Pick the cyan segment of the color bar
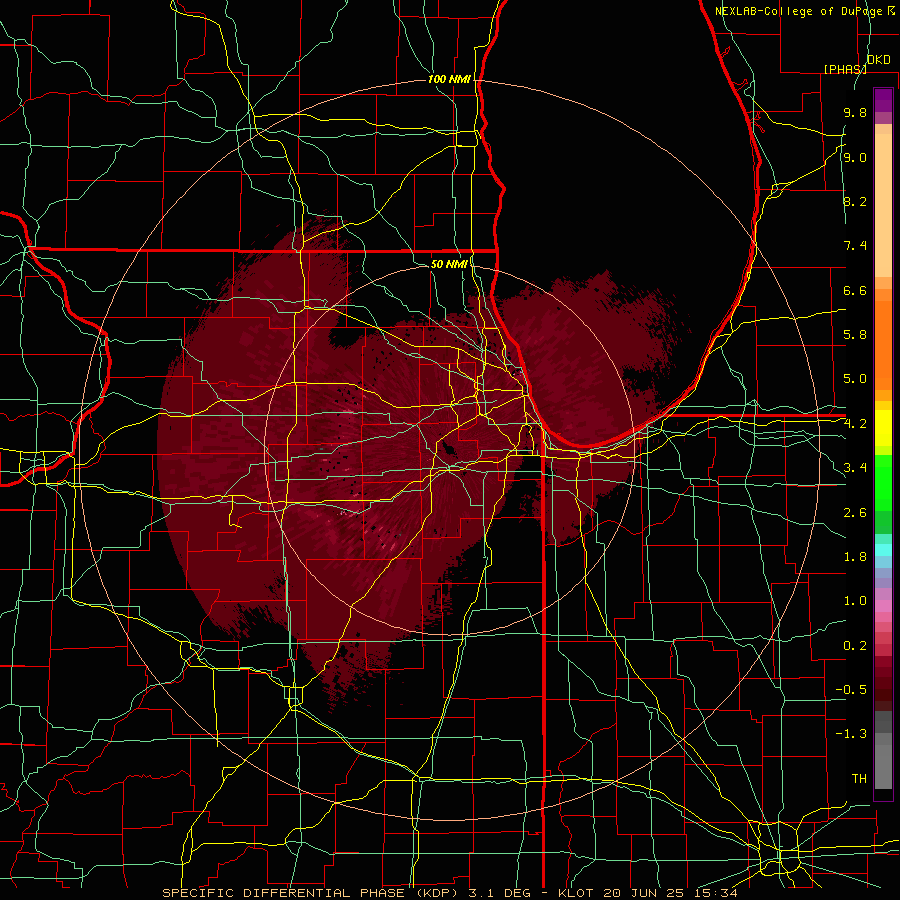900x900 pixels. (883, 550)
